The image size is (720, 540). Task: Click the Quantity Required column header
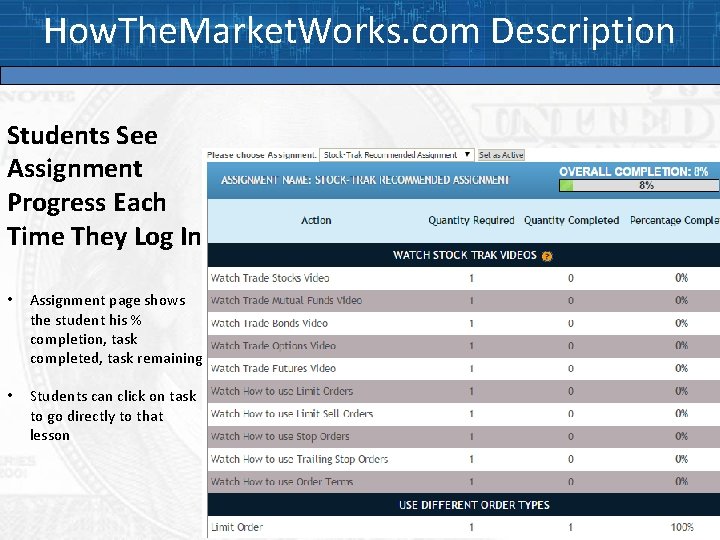[471, 220]
